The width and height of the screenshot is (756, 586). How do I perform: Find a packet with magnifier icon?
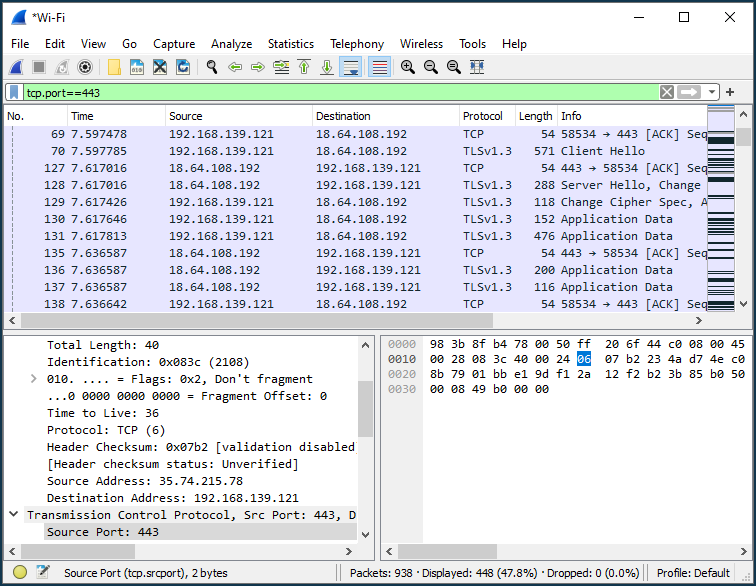212,67
